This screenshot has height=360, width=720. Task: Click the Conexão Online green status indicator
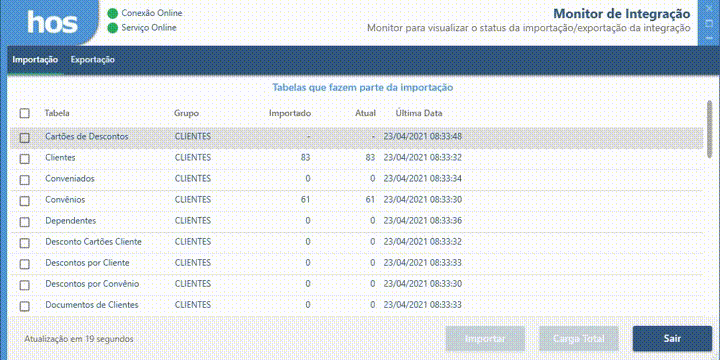(x=112, y=13)
